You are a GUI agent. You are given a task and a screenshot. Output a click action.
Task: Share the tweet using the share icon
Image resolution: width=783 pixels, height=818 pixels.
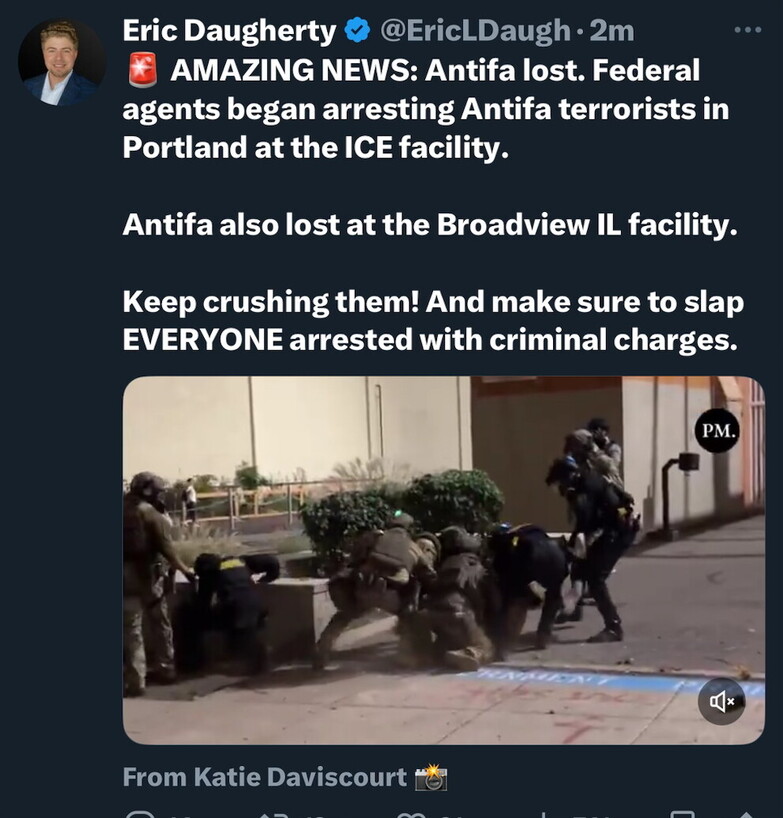pyautogui.click(x=745, y=813)
